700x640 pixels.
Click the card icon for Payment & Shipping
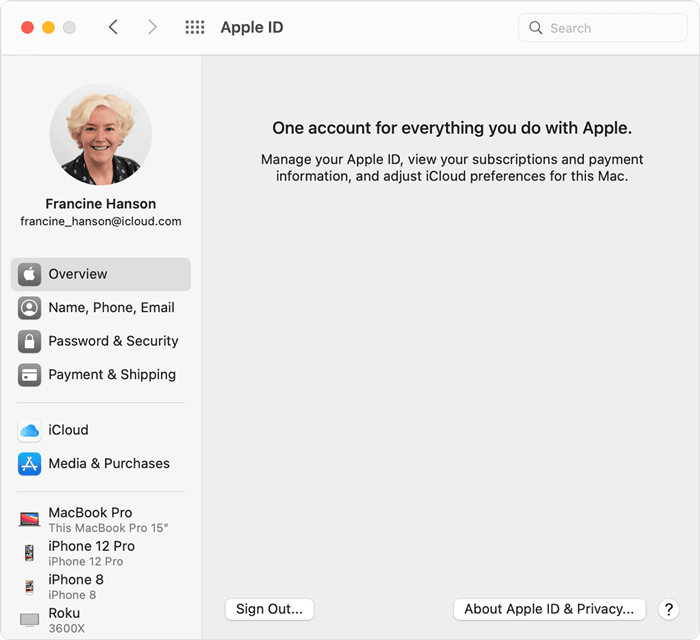pyautogui.click(x=29, y=375)
